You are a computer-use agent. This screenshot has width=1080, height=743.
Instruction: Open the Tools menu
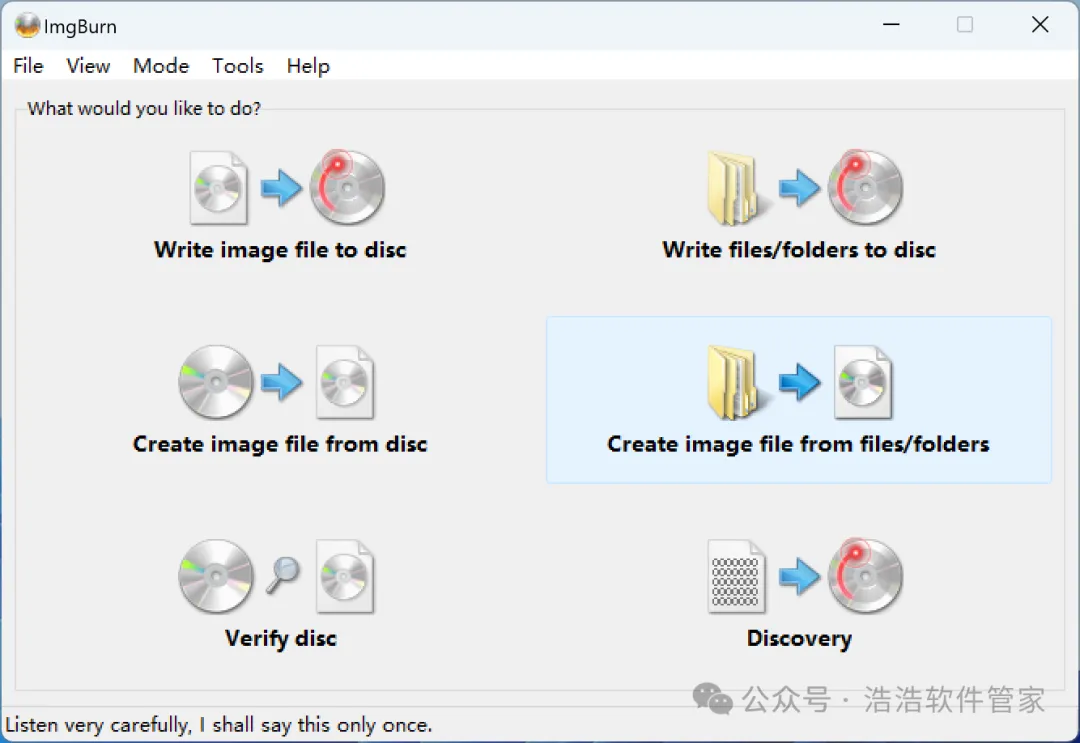pos(238,66)
